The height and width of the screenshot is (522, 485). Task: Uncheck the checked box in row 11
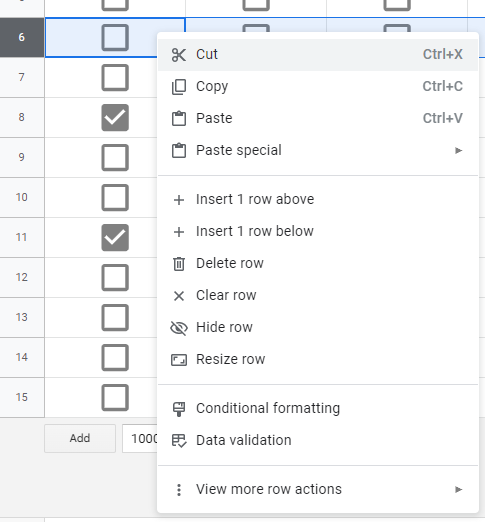tap(115, 238)
